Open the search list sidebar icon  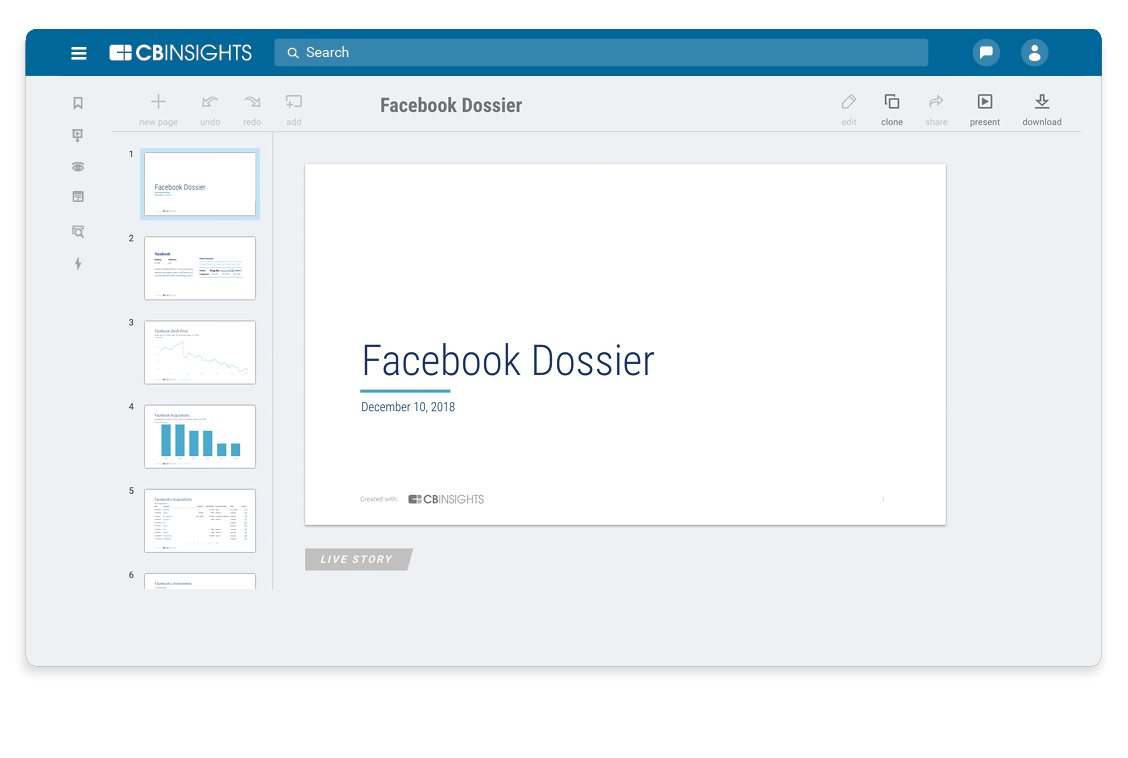click(x=78, y=232)
